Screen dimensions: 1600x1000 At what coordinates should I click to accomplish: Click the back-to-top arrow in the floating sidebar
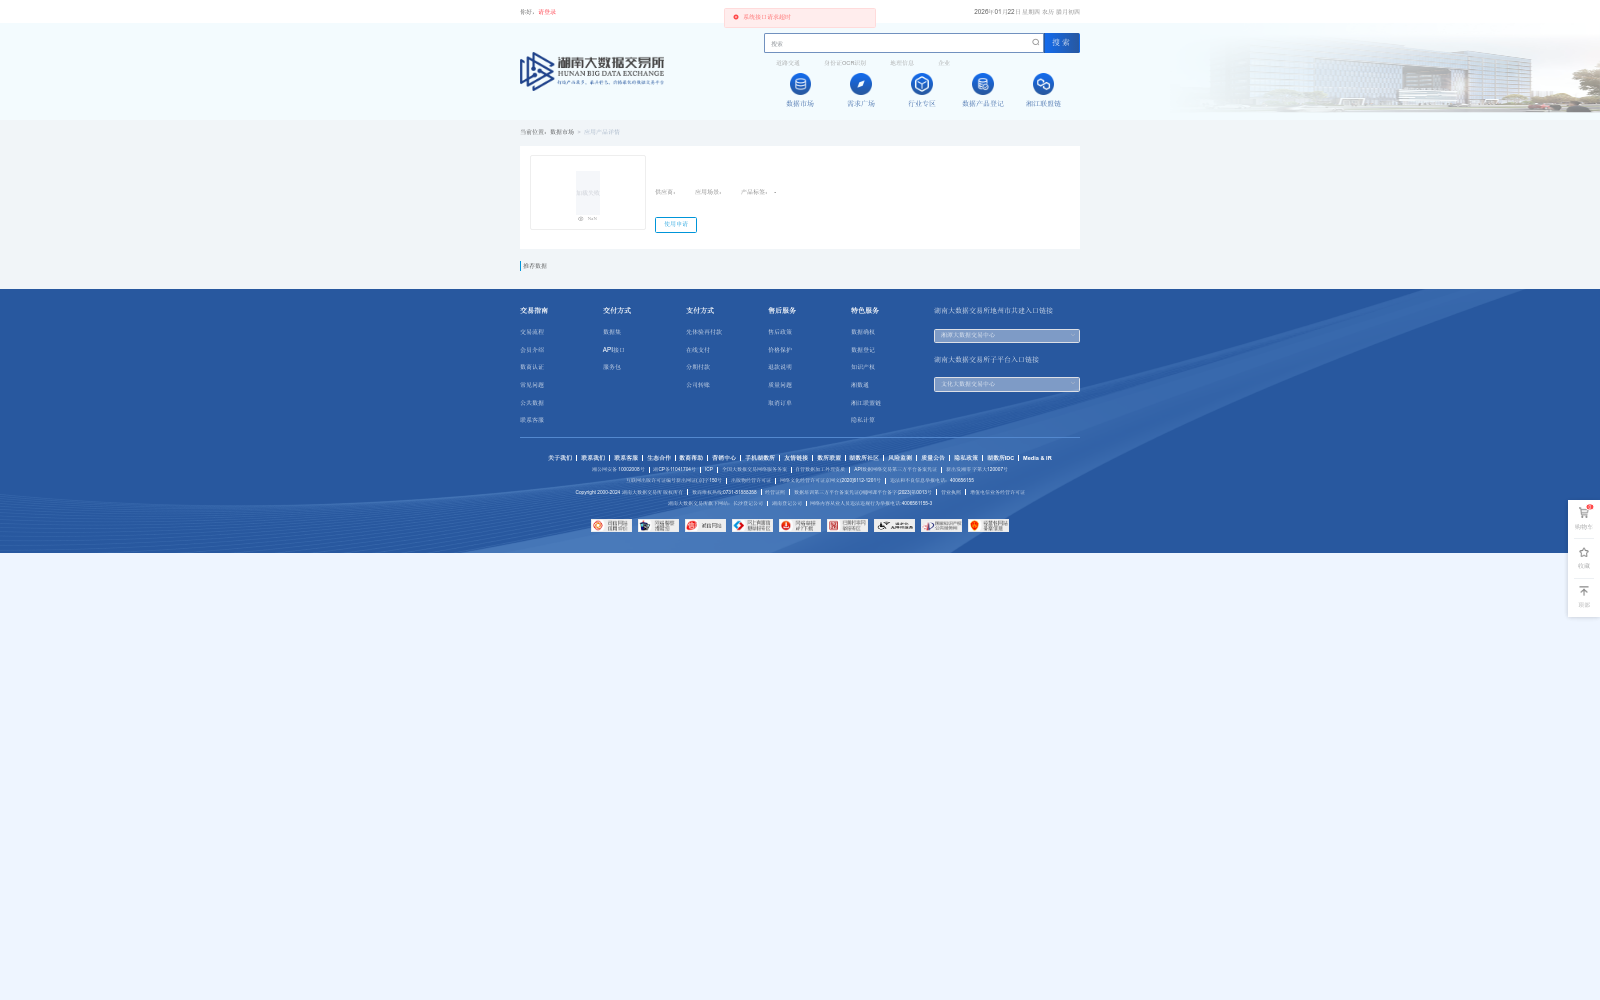pyautogui.click(x=1584, y=591)
